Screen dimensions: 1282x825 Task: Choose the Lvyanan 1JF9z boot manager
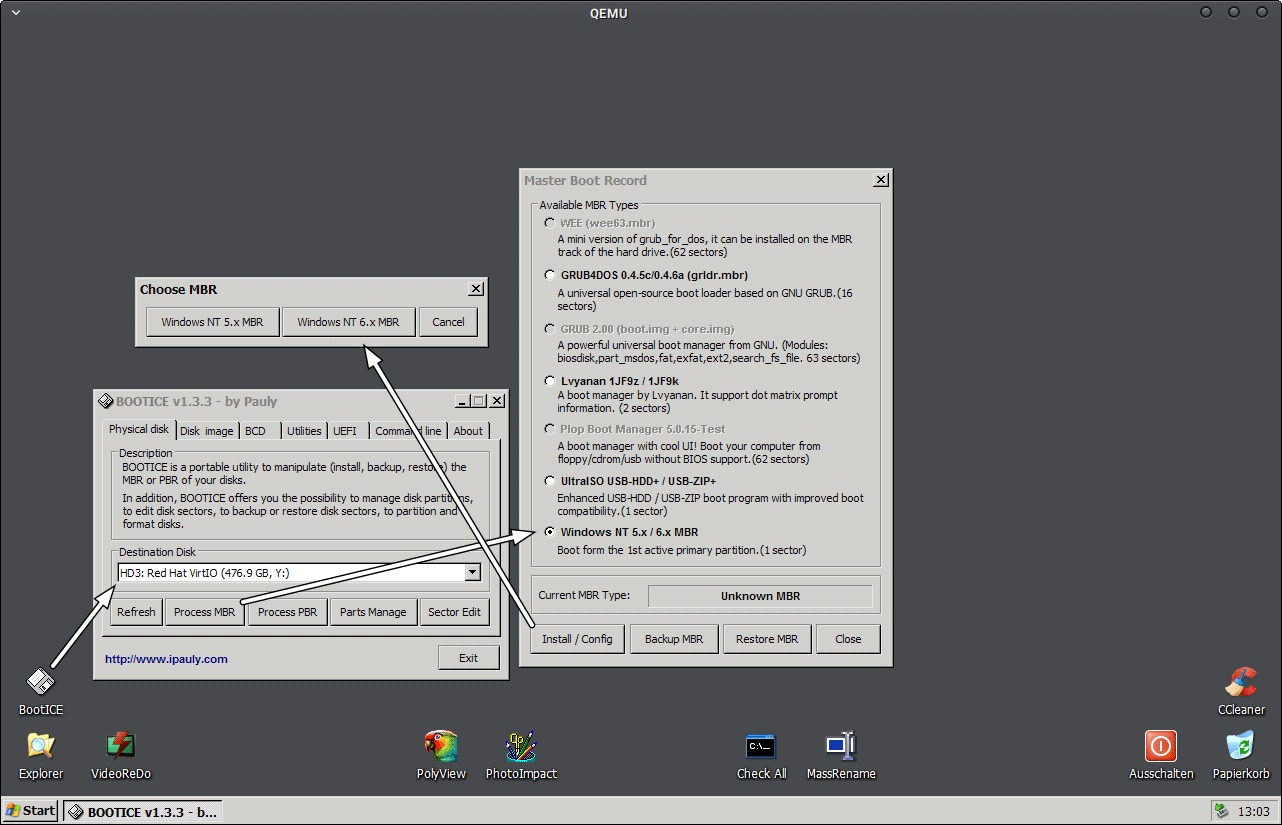(549, 380)
